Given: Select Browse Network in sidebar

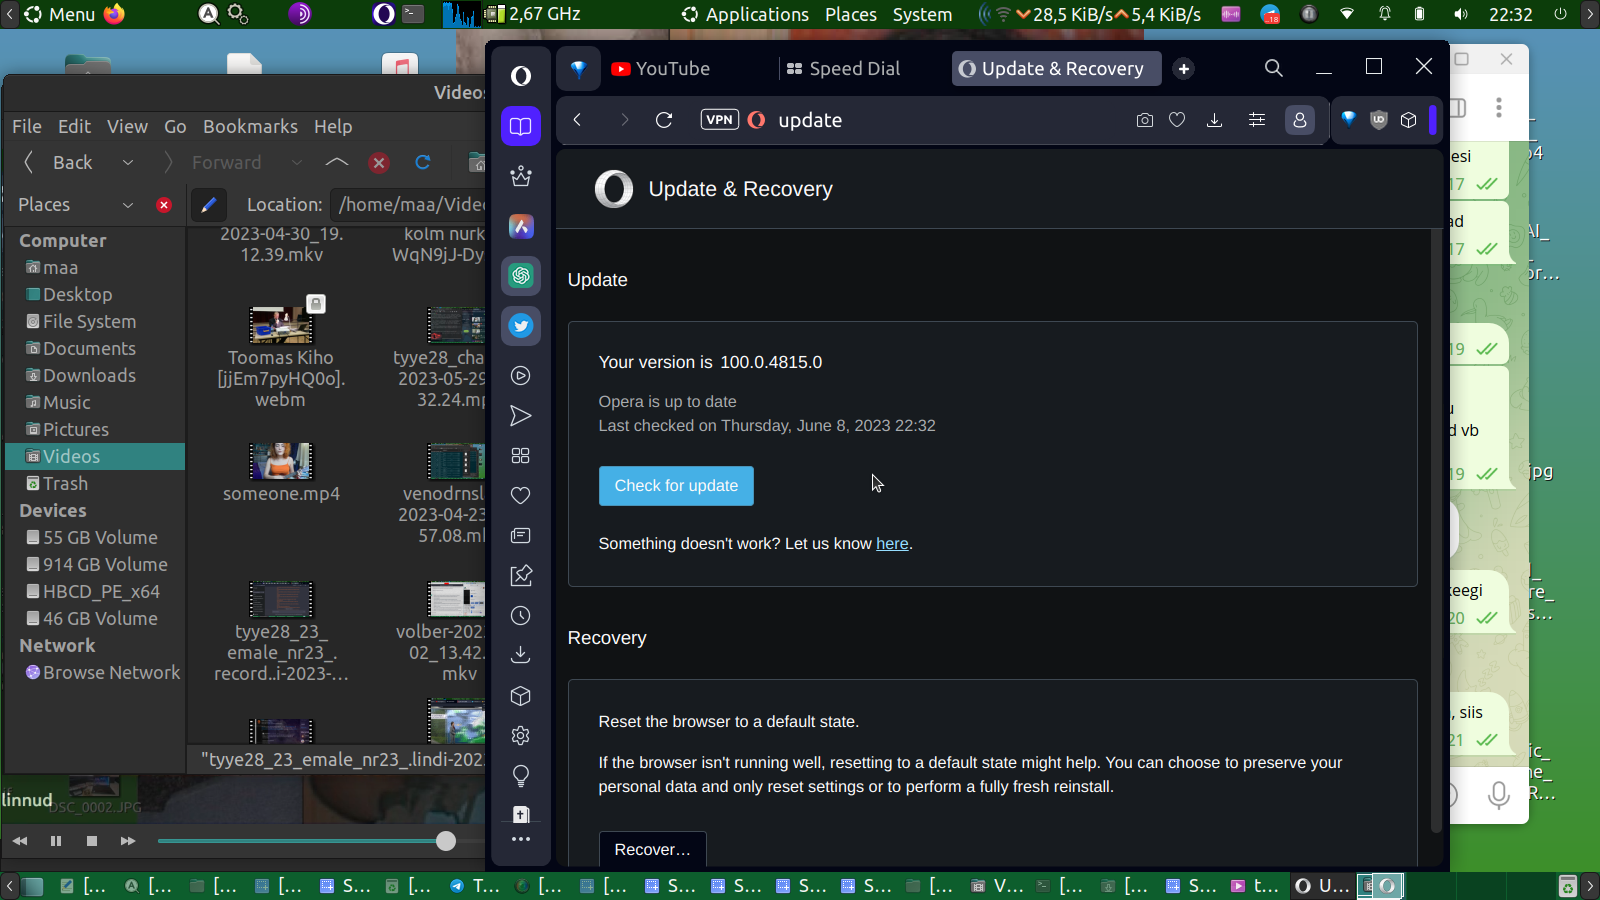Looking at the screenshot, I should (103, 673).
